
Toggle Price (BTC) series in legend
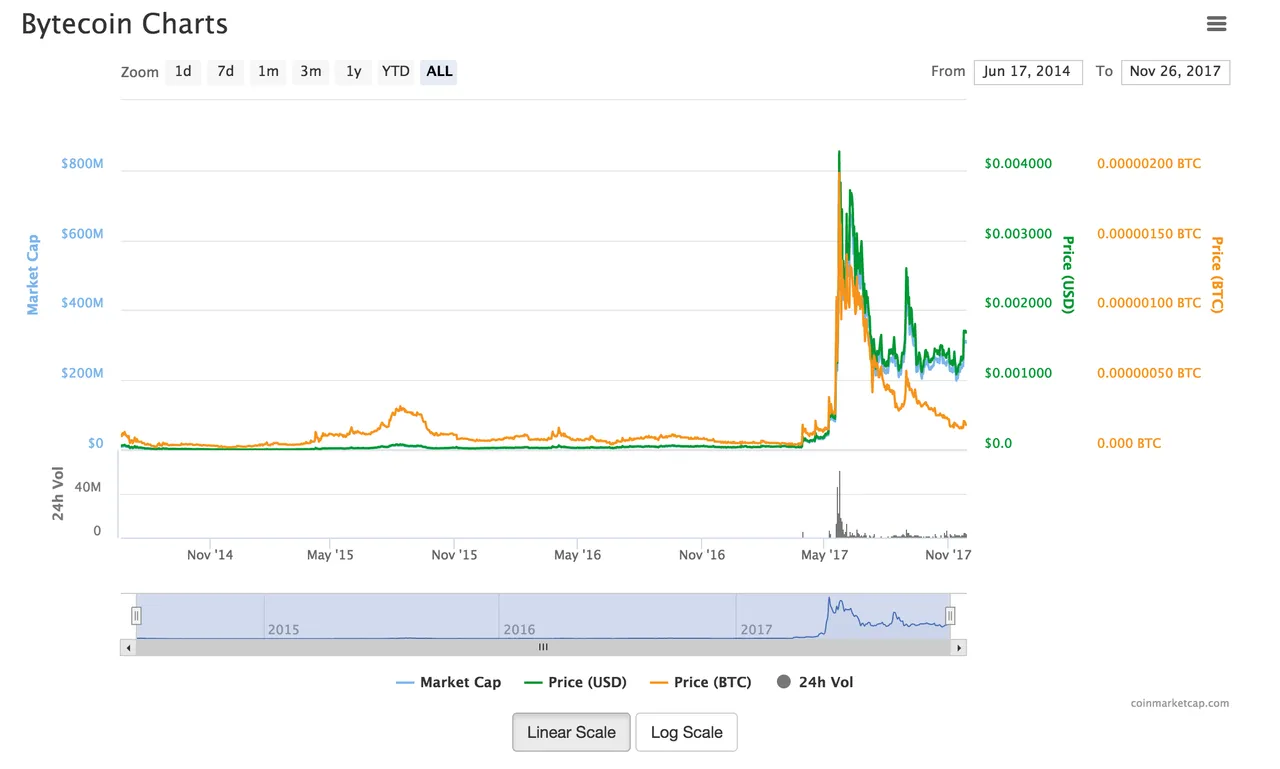[700, 682]
